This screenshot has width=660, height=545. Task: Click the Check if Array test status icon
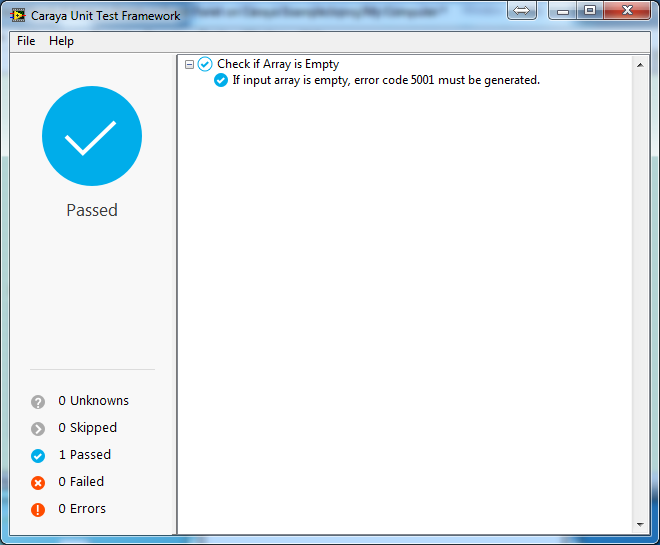pyautogui.click(x=205, y=64)
